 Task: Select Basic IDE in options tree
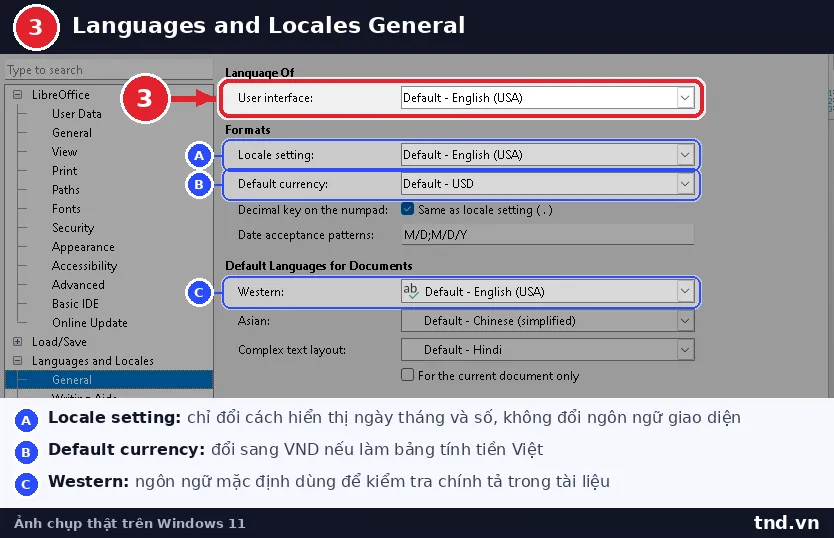pos(75,304)
